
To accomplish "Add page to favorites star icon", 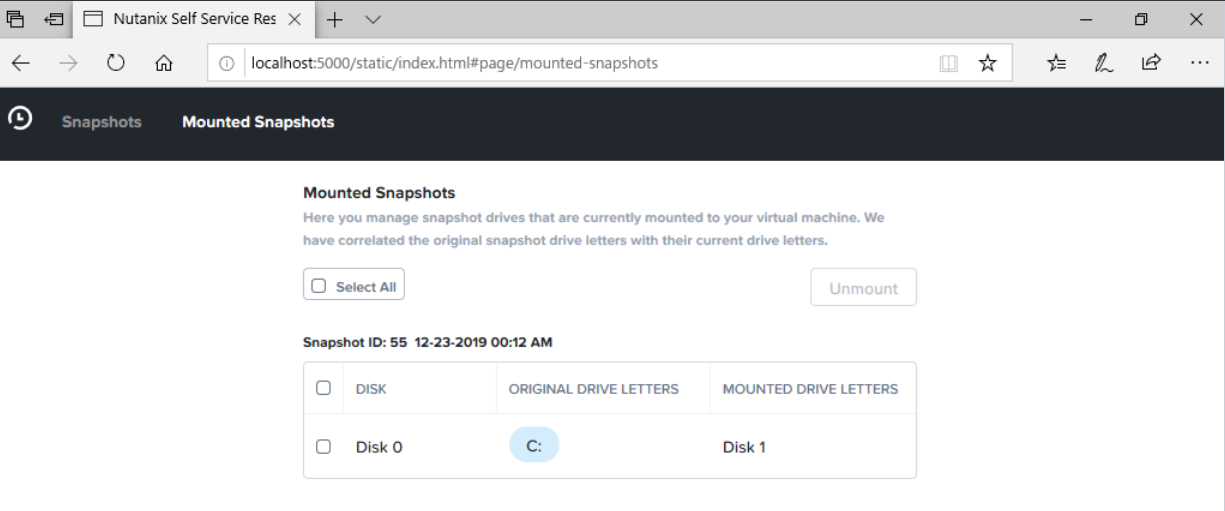I will click(x=987, y=63).
